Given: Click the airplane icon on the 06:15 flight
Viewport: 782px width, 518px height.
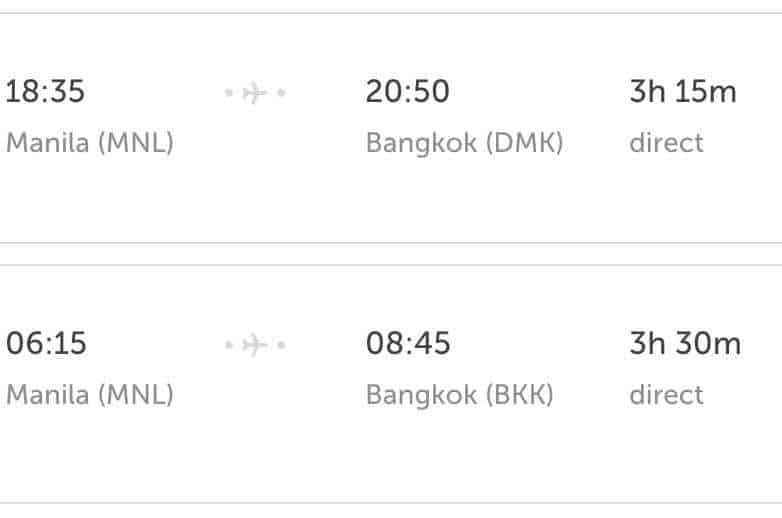Looking at the screenshot, I should [255, 345].
